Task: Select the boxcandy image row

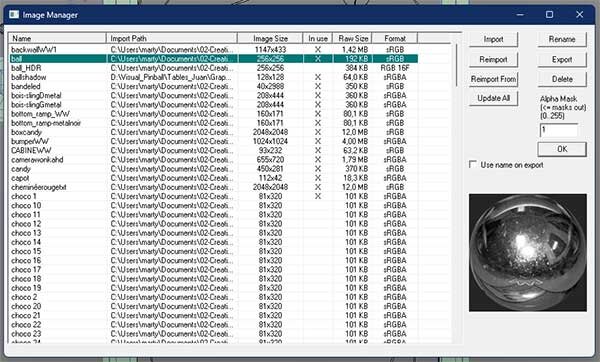Action: pos(213,132)
